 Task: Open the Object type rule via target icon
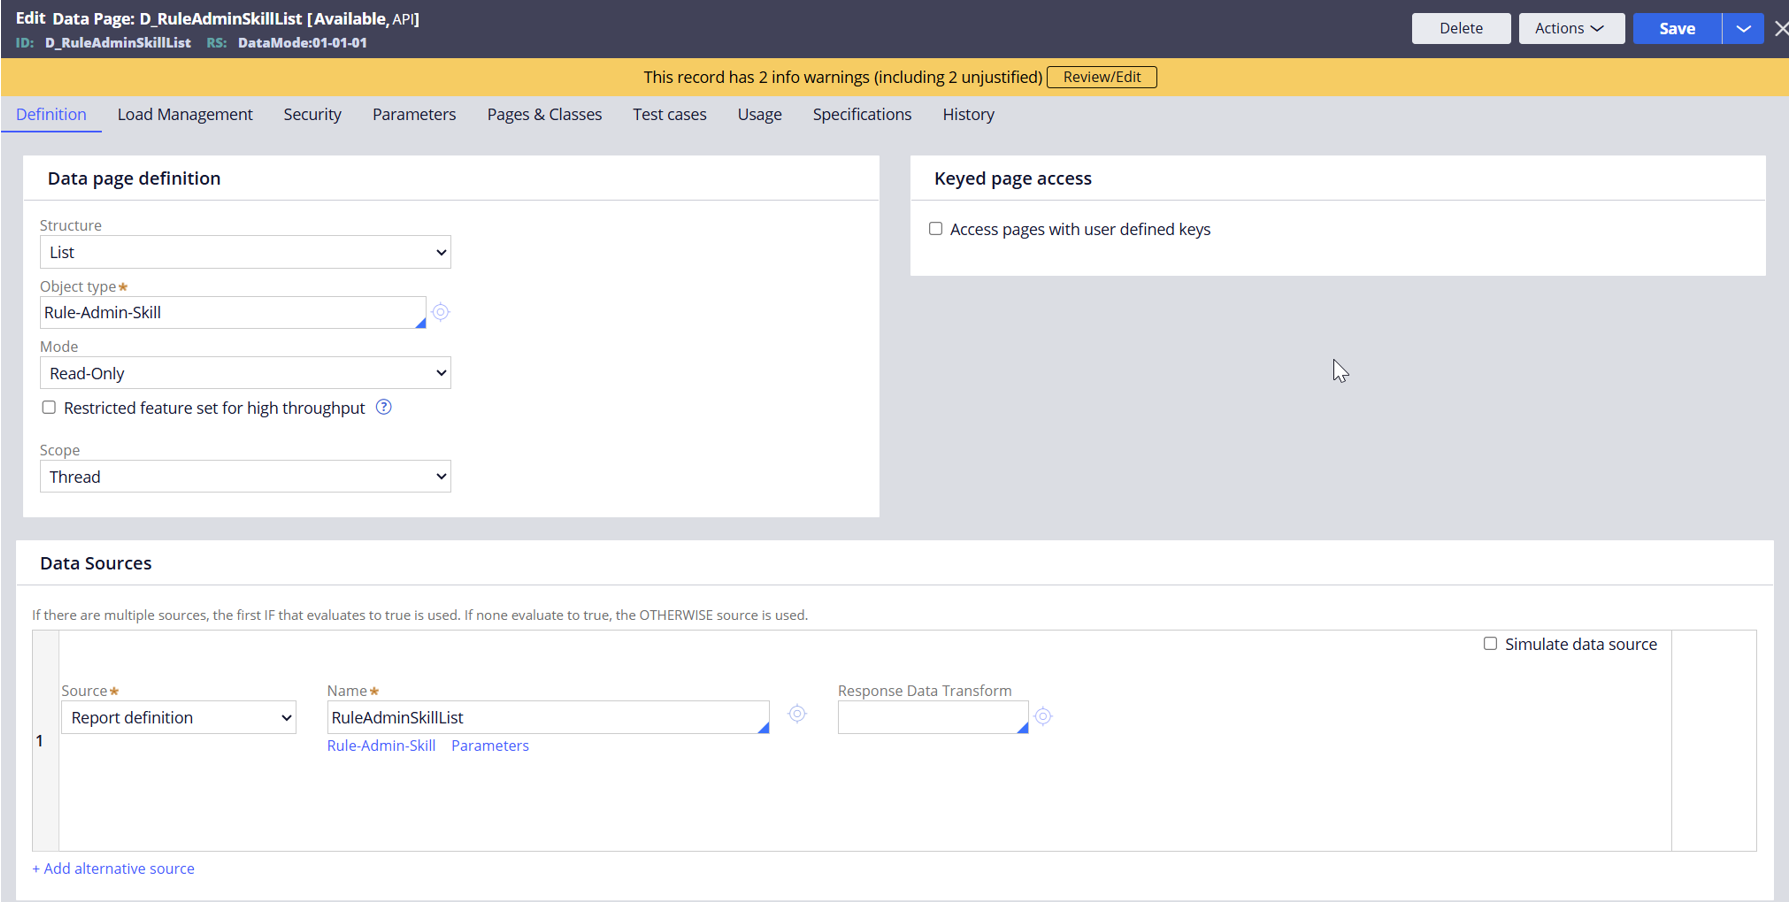[x=440, y=312]
